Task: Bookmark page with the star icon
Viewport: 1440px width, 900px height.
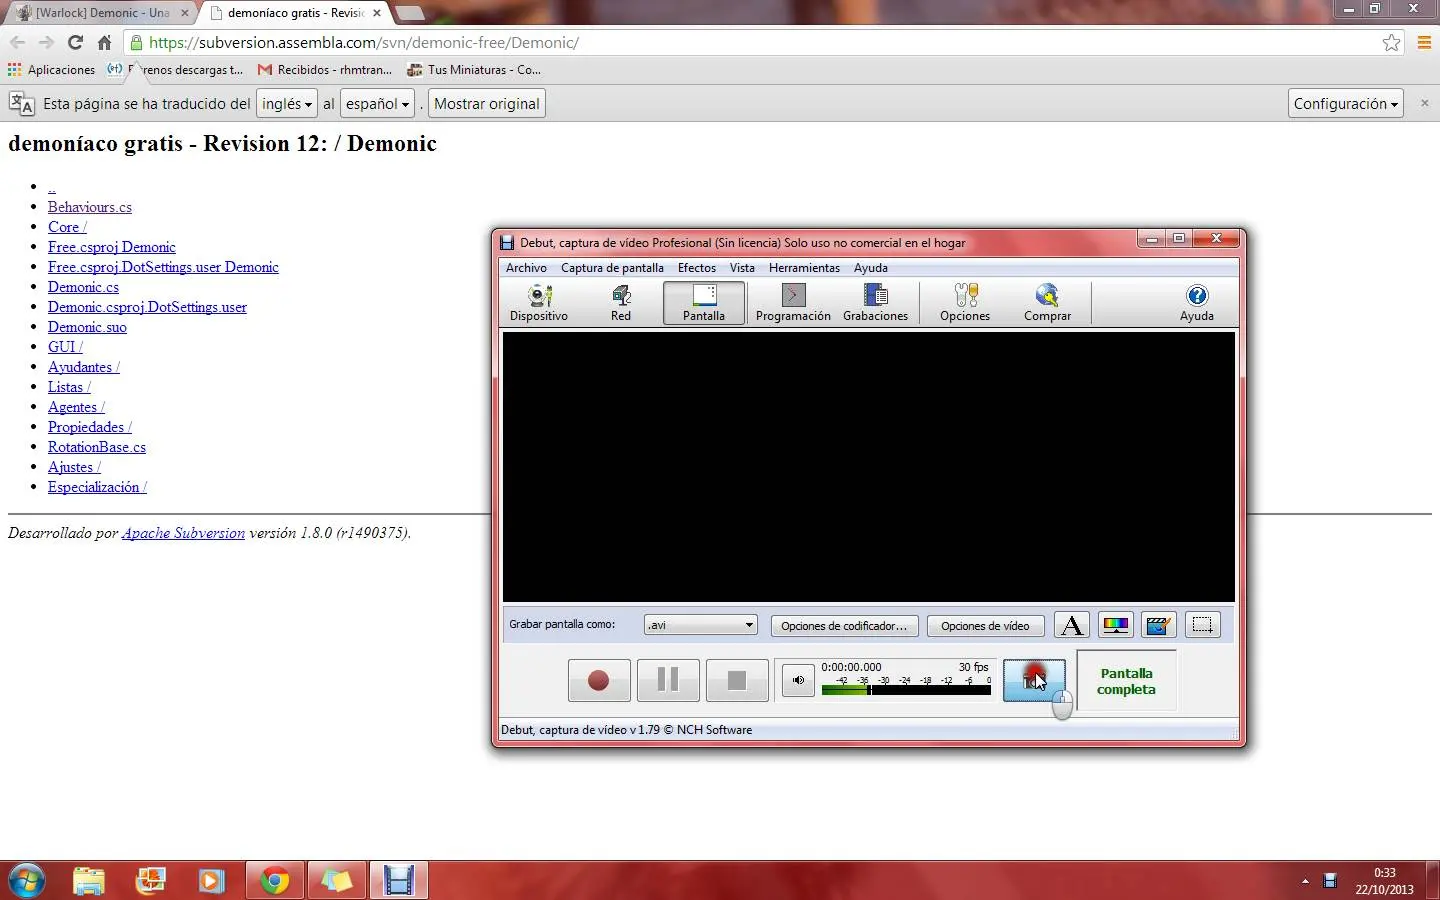Action: [x=1391, y=42]
